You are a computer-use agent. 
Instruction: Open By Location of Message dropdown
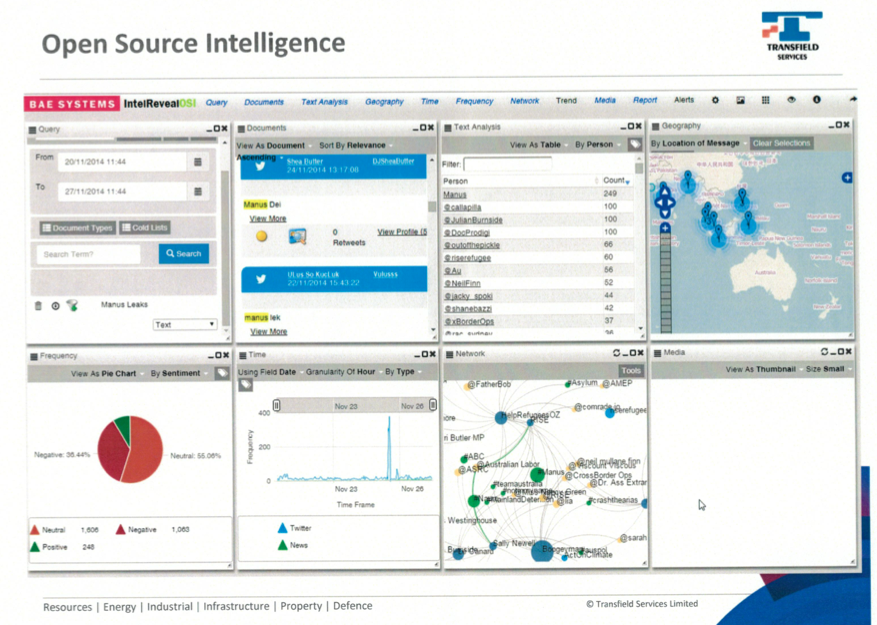tap(699, 143)
